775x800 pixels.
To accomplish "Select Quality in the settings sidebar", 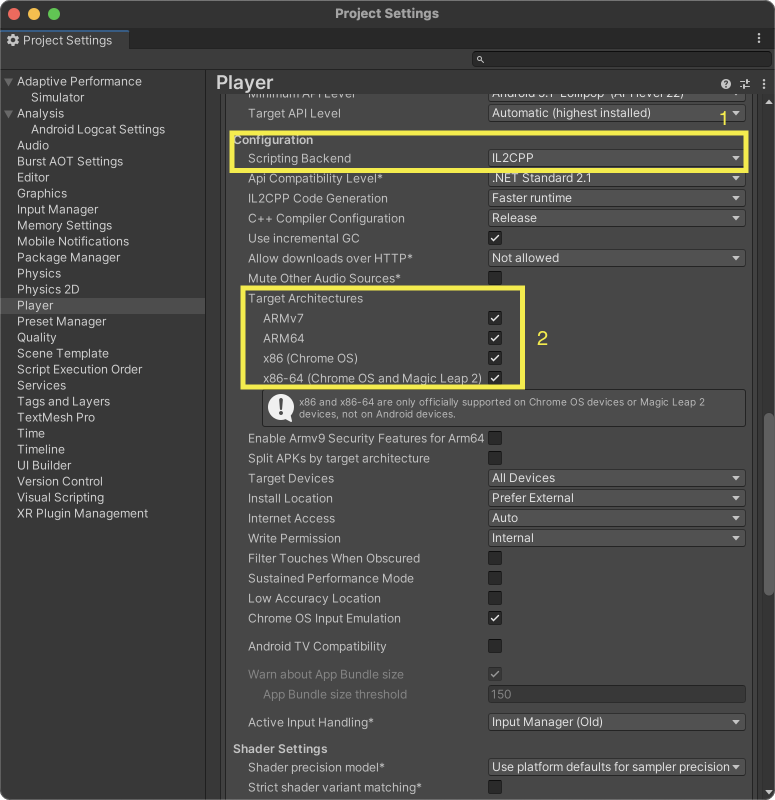I will point(37,337).
